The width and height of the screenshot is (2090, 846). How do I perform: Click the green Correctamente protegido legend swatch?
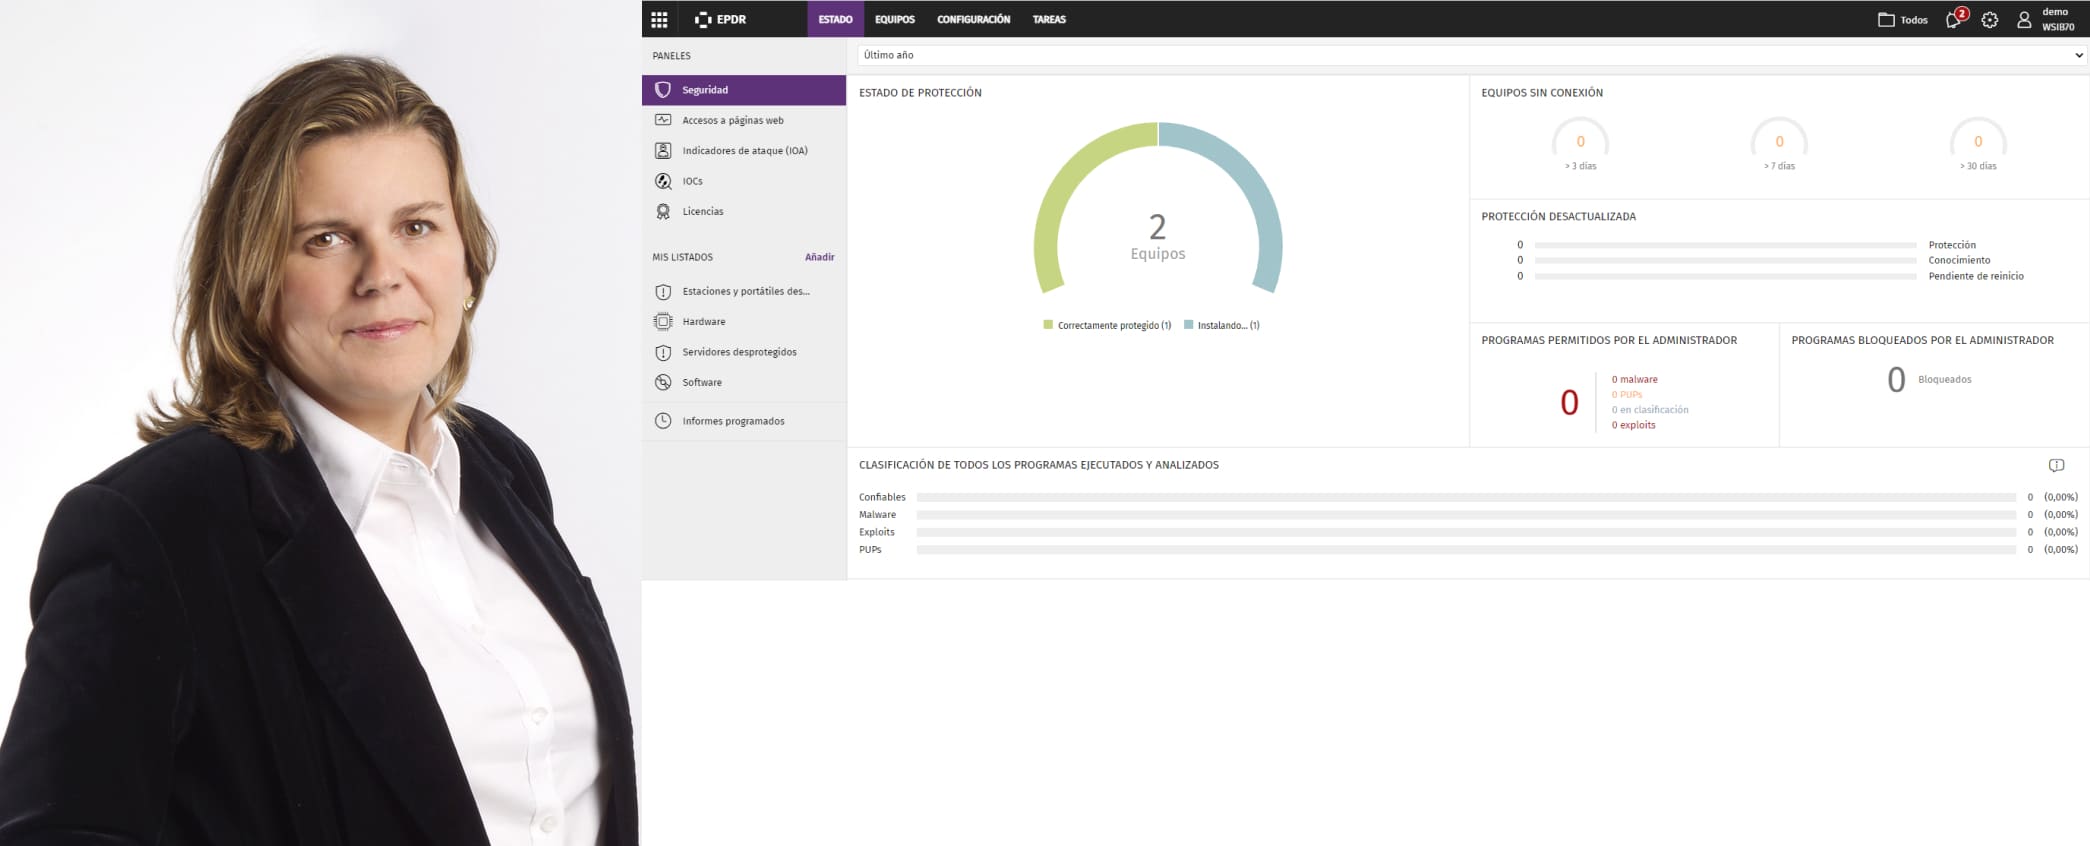click(x=1048, y=325)
